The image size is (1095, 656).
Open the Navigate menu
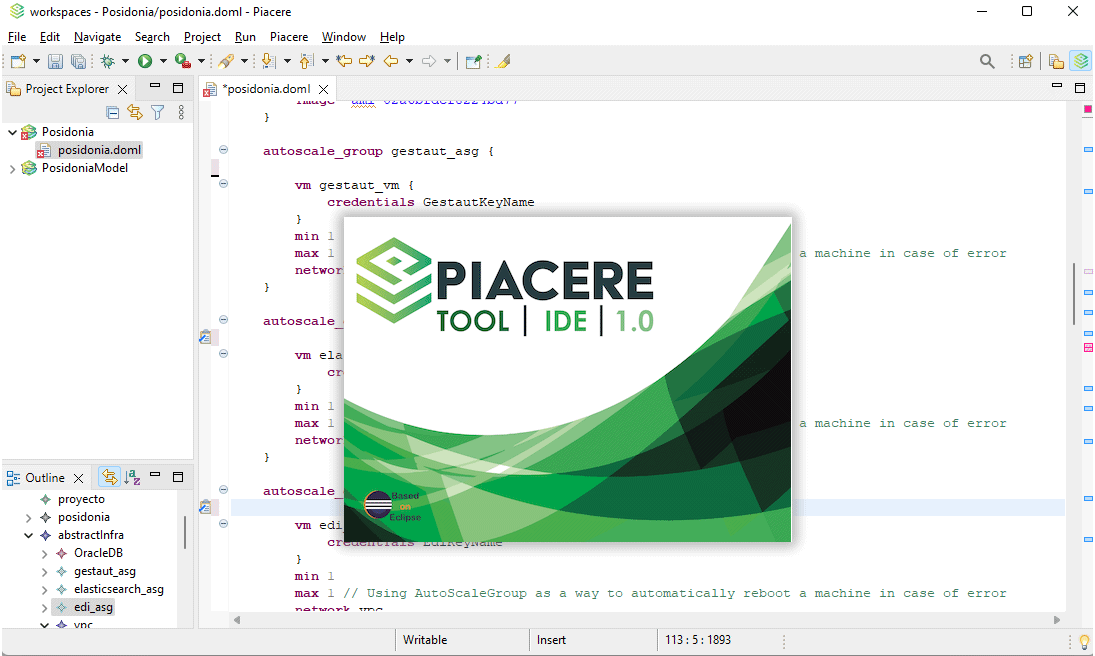97,37
